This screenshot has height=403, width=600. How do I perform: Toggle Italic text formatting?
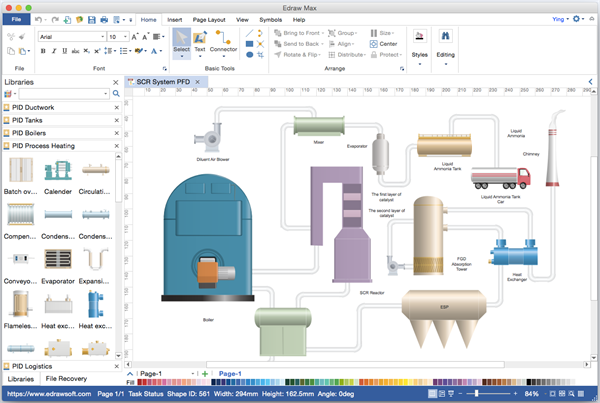tap(54, 51)
